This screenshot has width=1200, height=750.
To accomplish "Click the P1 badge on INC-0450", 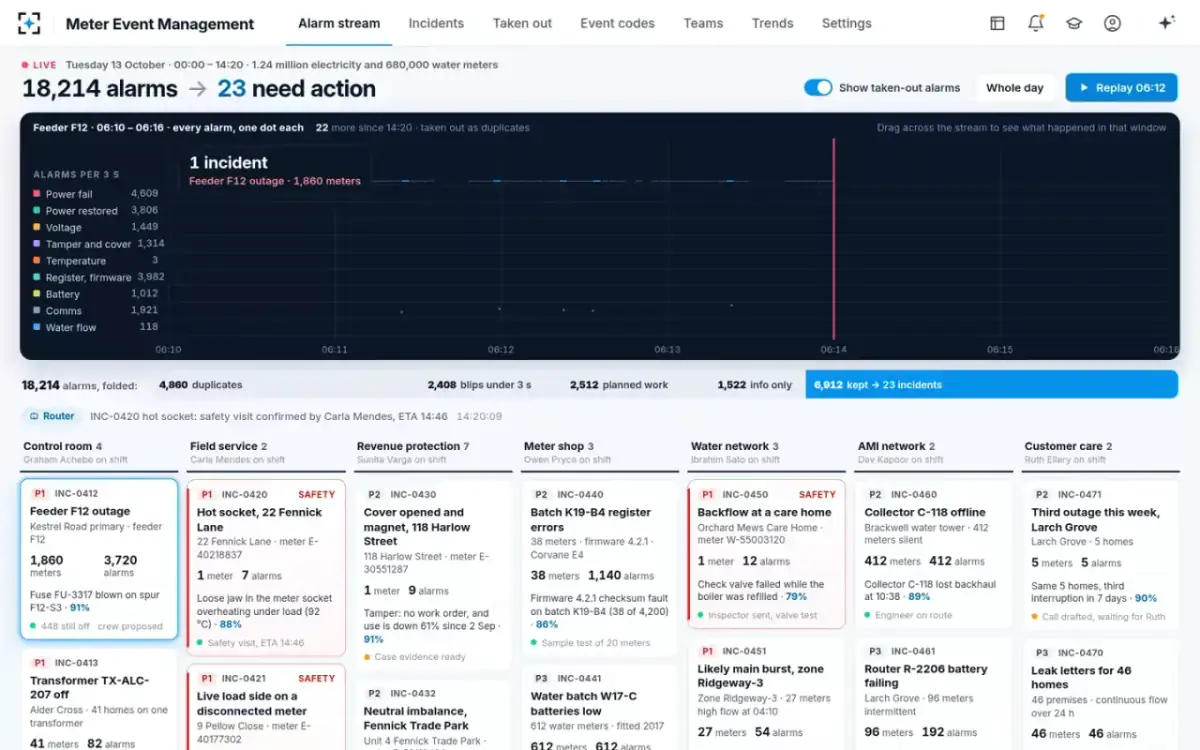I will pos(707,494).
